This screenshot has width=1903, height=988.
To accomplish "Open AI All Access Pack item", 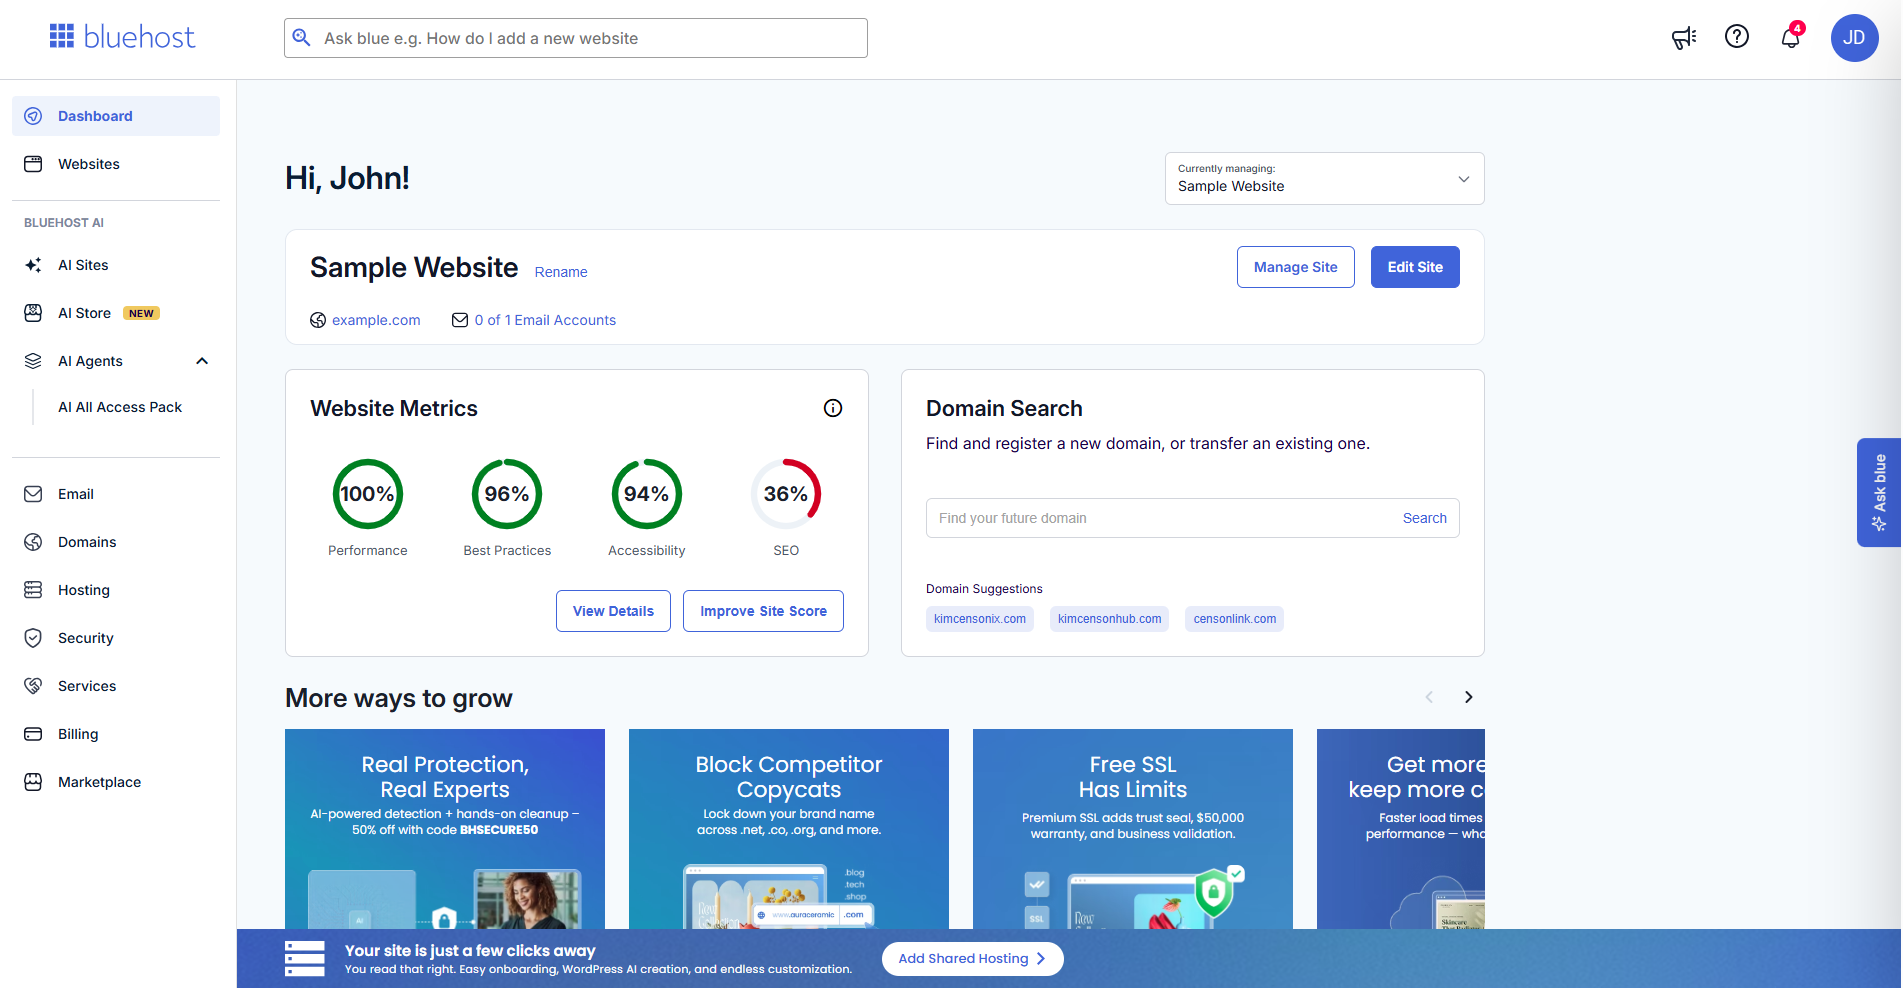I will pos(120,407).
